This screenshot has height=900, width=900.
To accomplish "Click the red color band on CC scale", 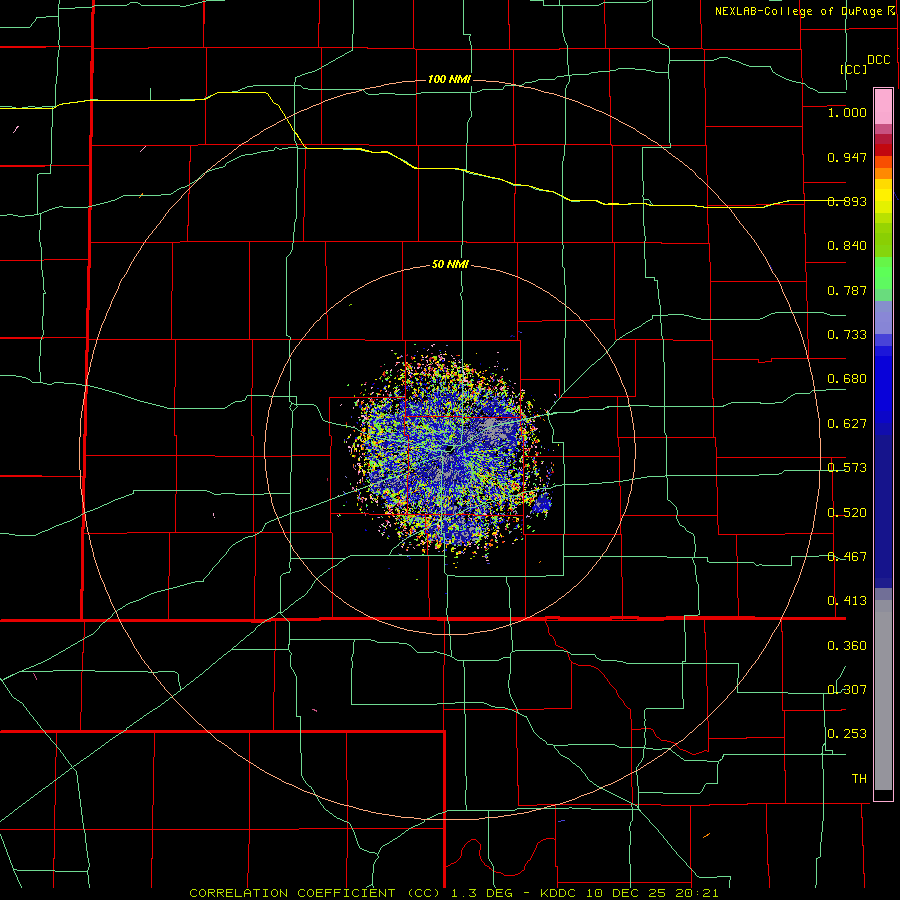I will pyautogui.click(x=883, y=150).
